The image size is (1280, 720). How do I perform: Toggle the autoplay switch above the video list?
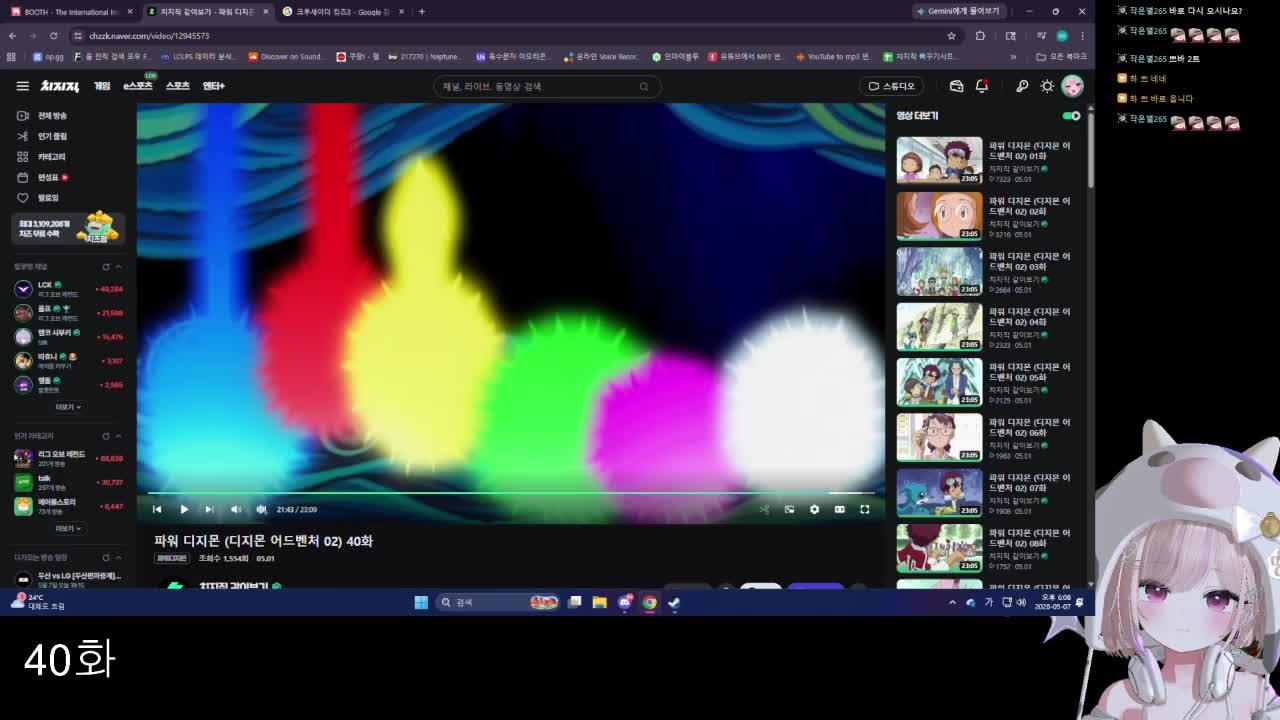pos(1071,116)
